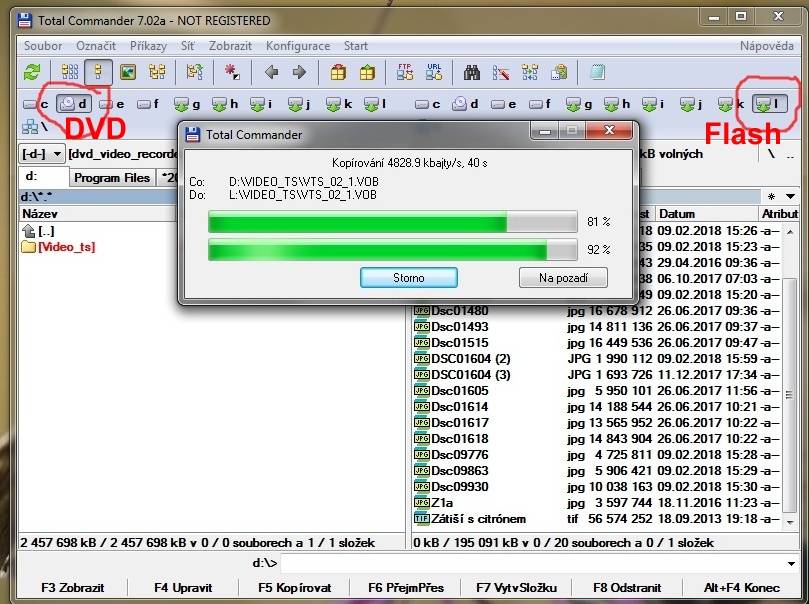Open synchronize directories icon
The width and height of the screenshot is (809, 604).
pos(530,72)
